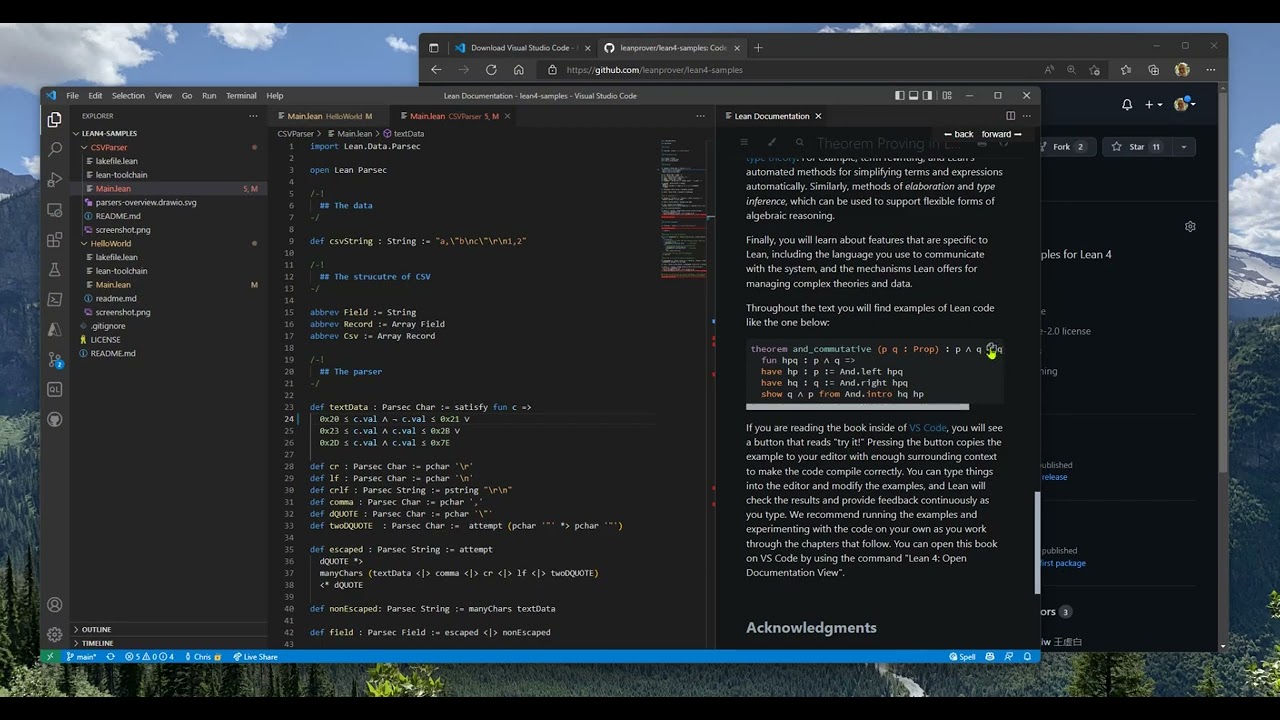Viewport: 1280px width, 720px height.
Task: Open the Search view in the activity bar
Action: click(55, 150)
